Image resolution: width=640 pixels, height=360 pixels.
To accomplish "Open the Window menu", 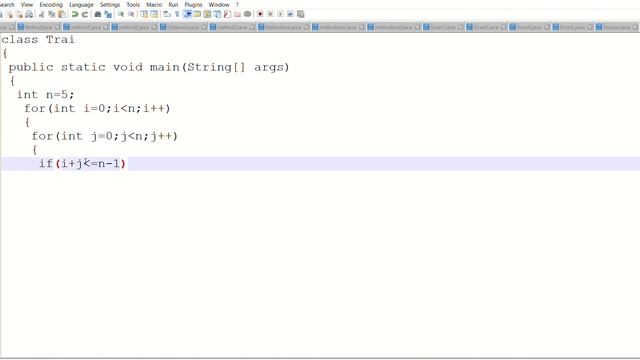I will 219,4.
